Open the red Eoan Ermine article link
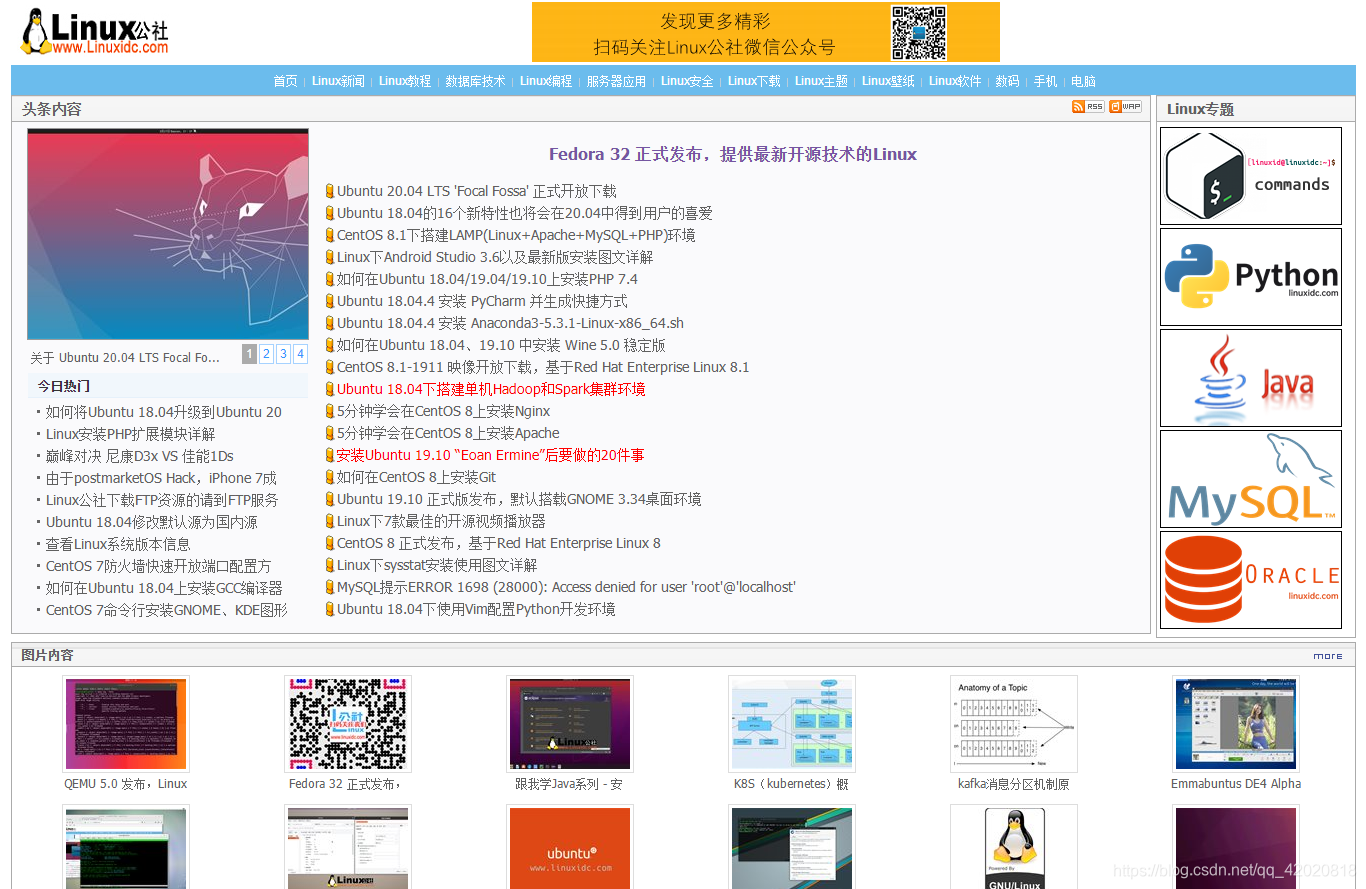Viewport: 1366px width, 889px height. click(491, 455)
